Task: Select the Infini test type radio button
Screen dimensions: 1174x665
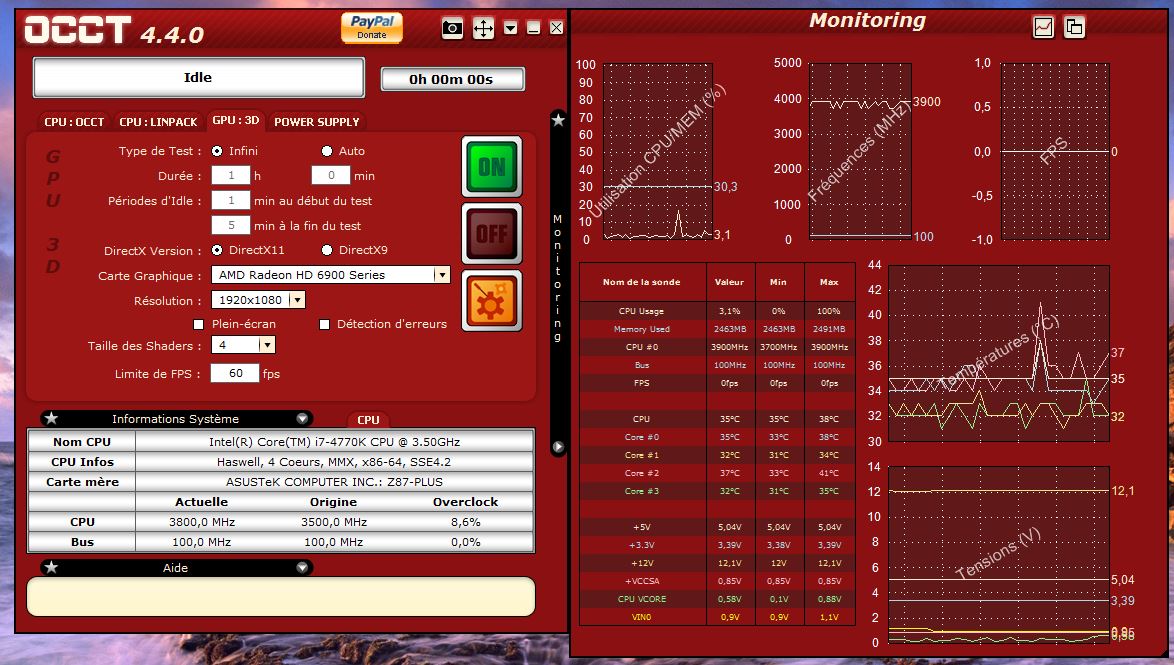Action: [x=217, y=151]
